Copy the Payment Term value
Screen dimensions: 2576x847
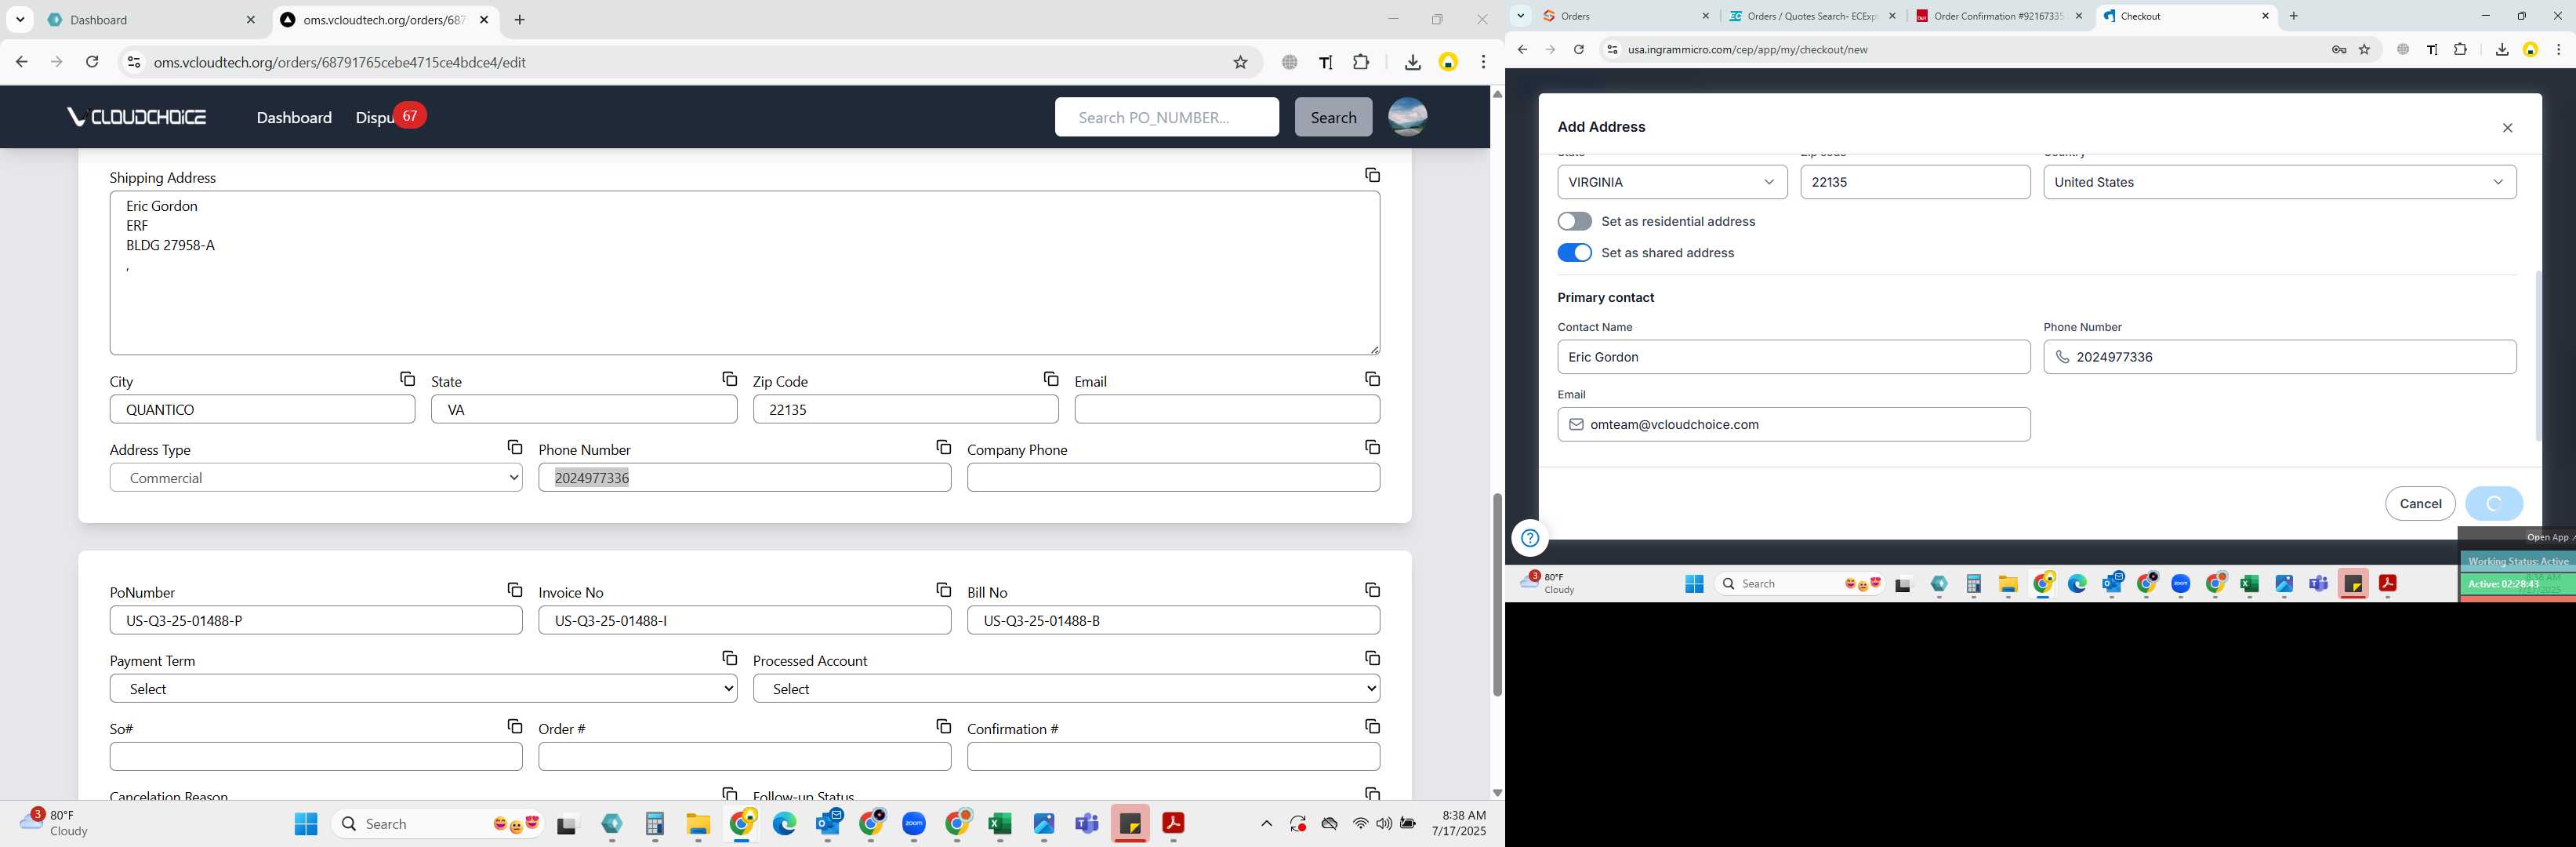(729, 658)
